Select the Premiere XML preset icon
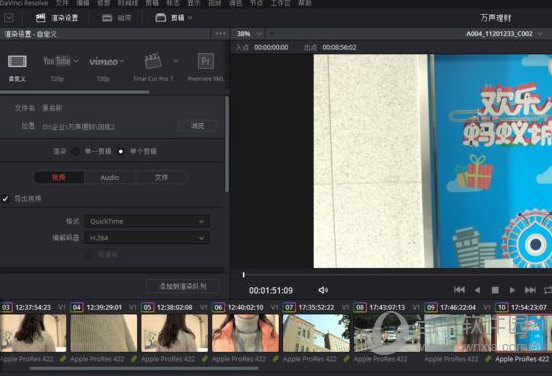 point(206,61)
